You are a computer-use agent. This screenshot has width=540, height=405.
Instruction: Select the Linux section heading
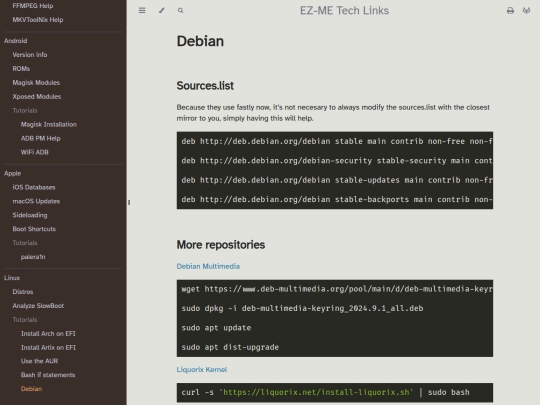12,278
